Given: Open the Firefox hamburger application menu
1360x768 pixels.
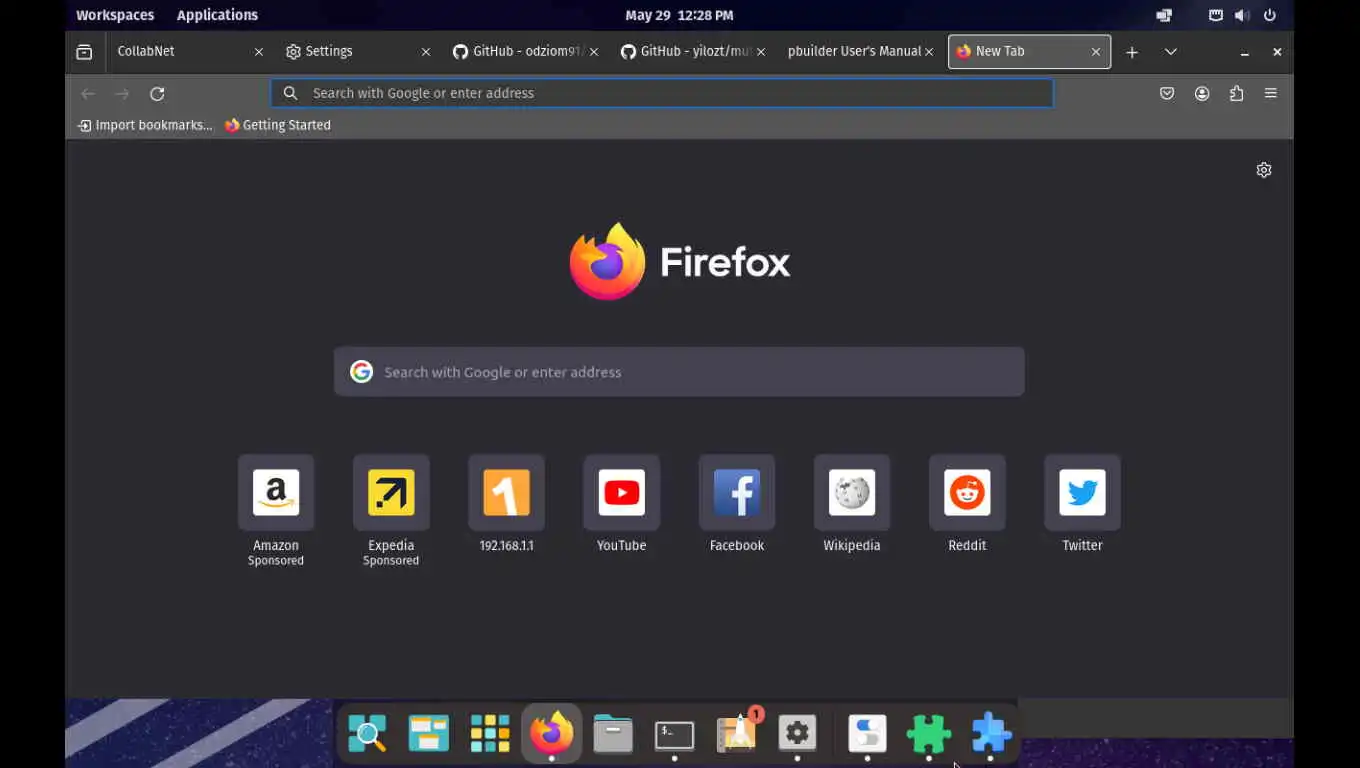Looking at the screenshot, I should point(1271,93).
